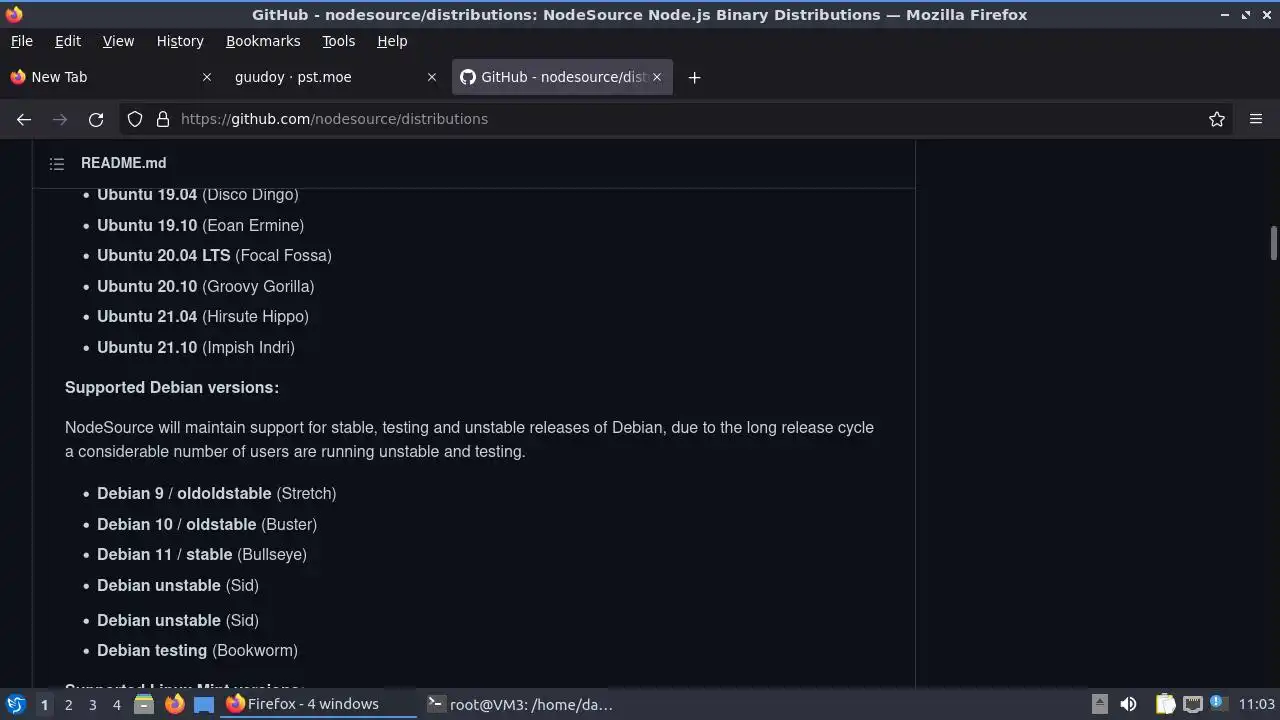
Task: Switch to workspace 4
Action: 116,704
